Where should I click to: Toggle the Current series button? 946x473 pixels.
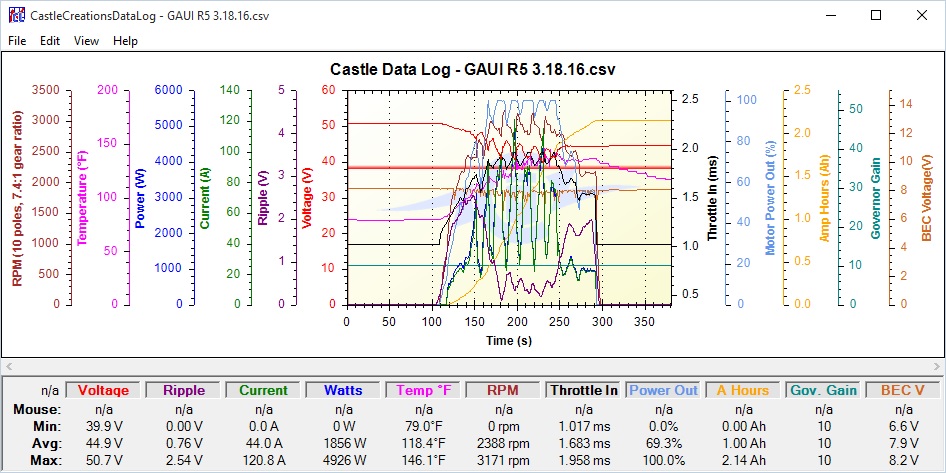263,390
